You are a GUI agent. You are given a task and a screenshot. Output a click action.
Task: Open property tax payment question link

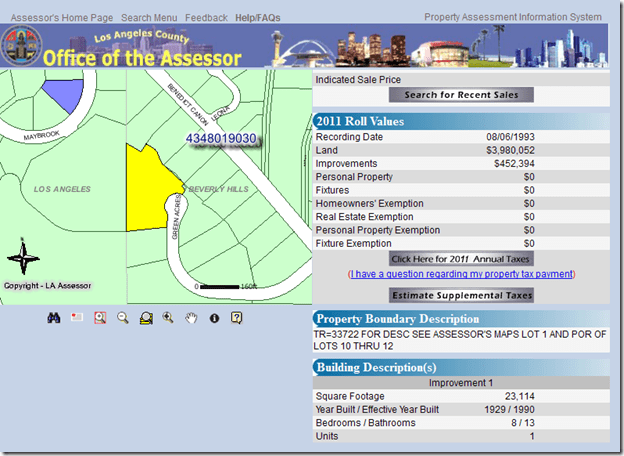tap(461, 274)
